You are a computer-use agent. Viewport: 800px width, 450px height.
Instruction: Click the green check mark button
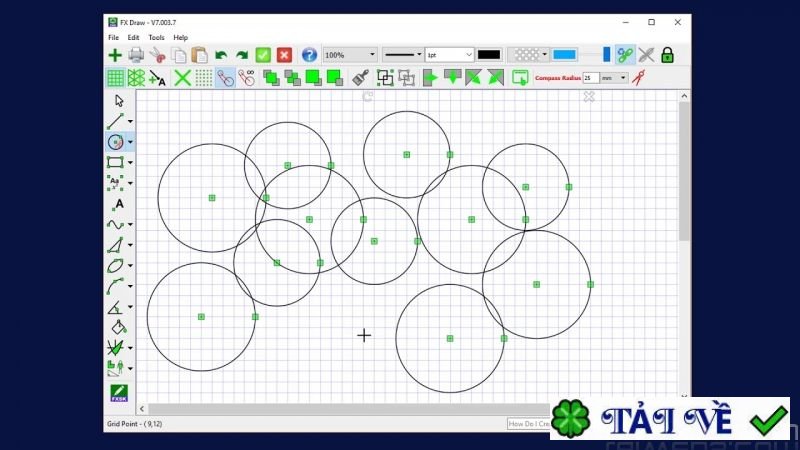(263, 55)
